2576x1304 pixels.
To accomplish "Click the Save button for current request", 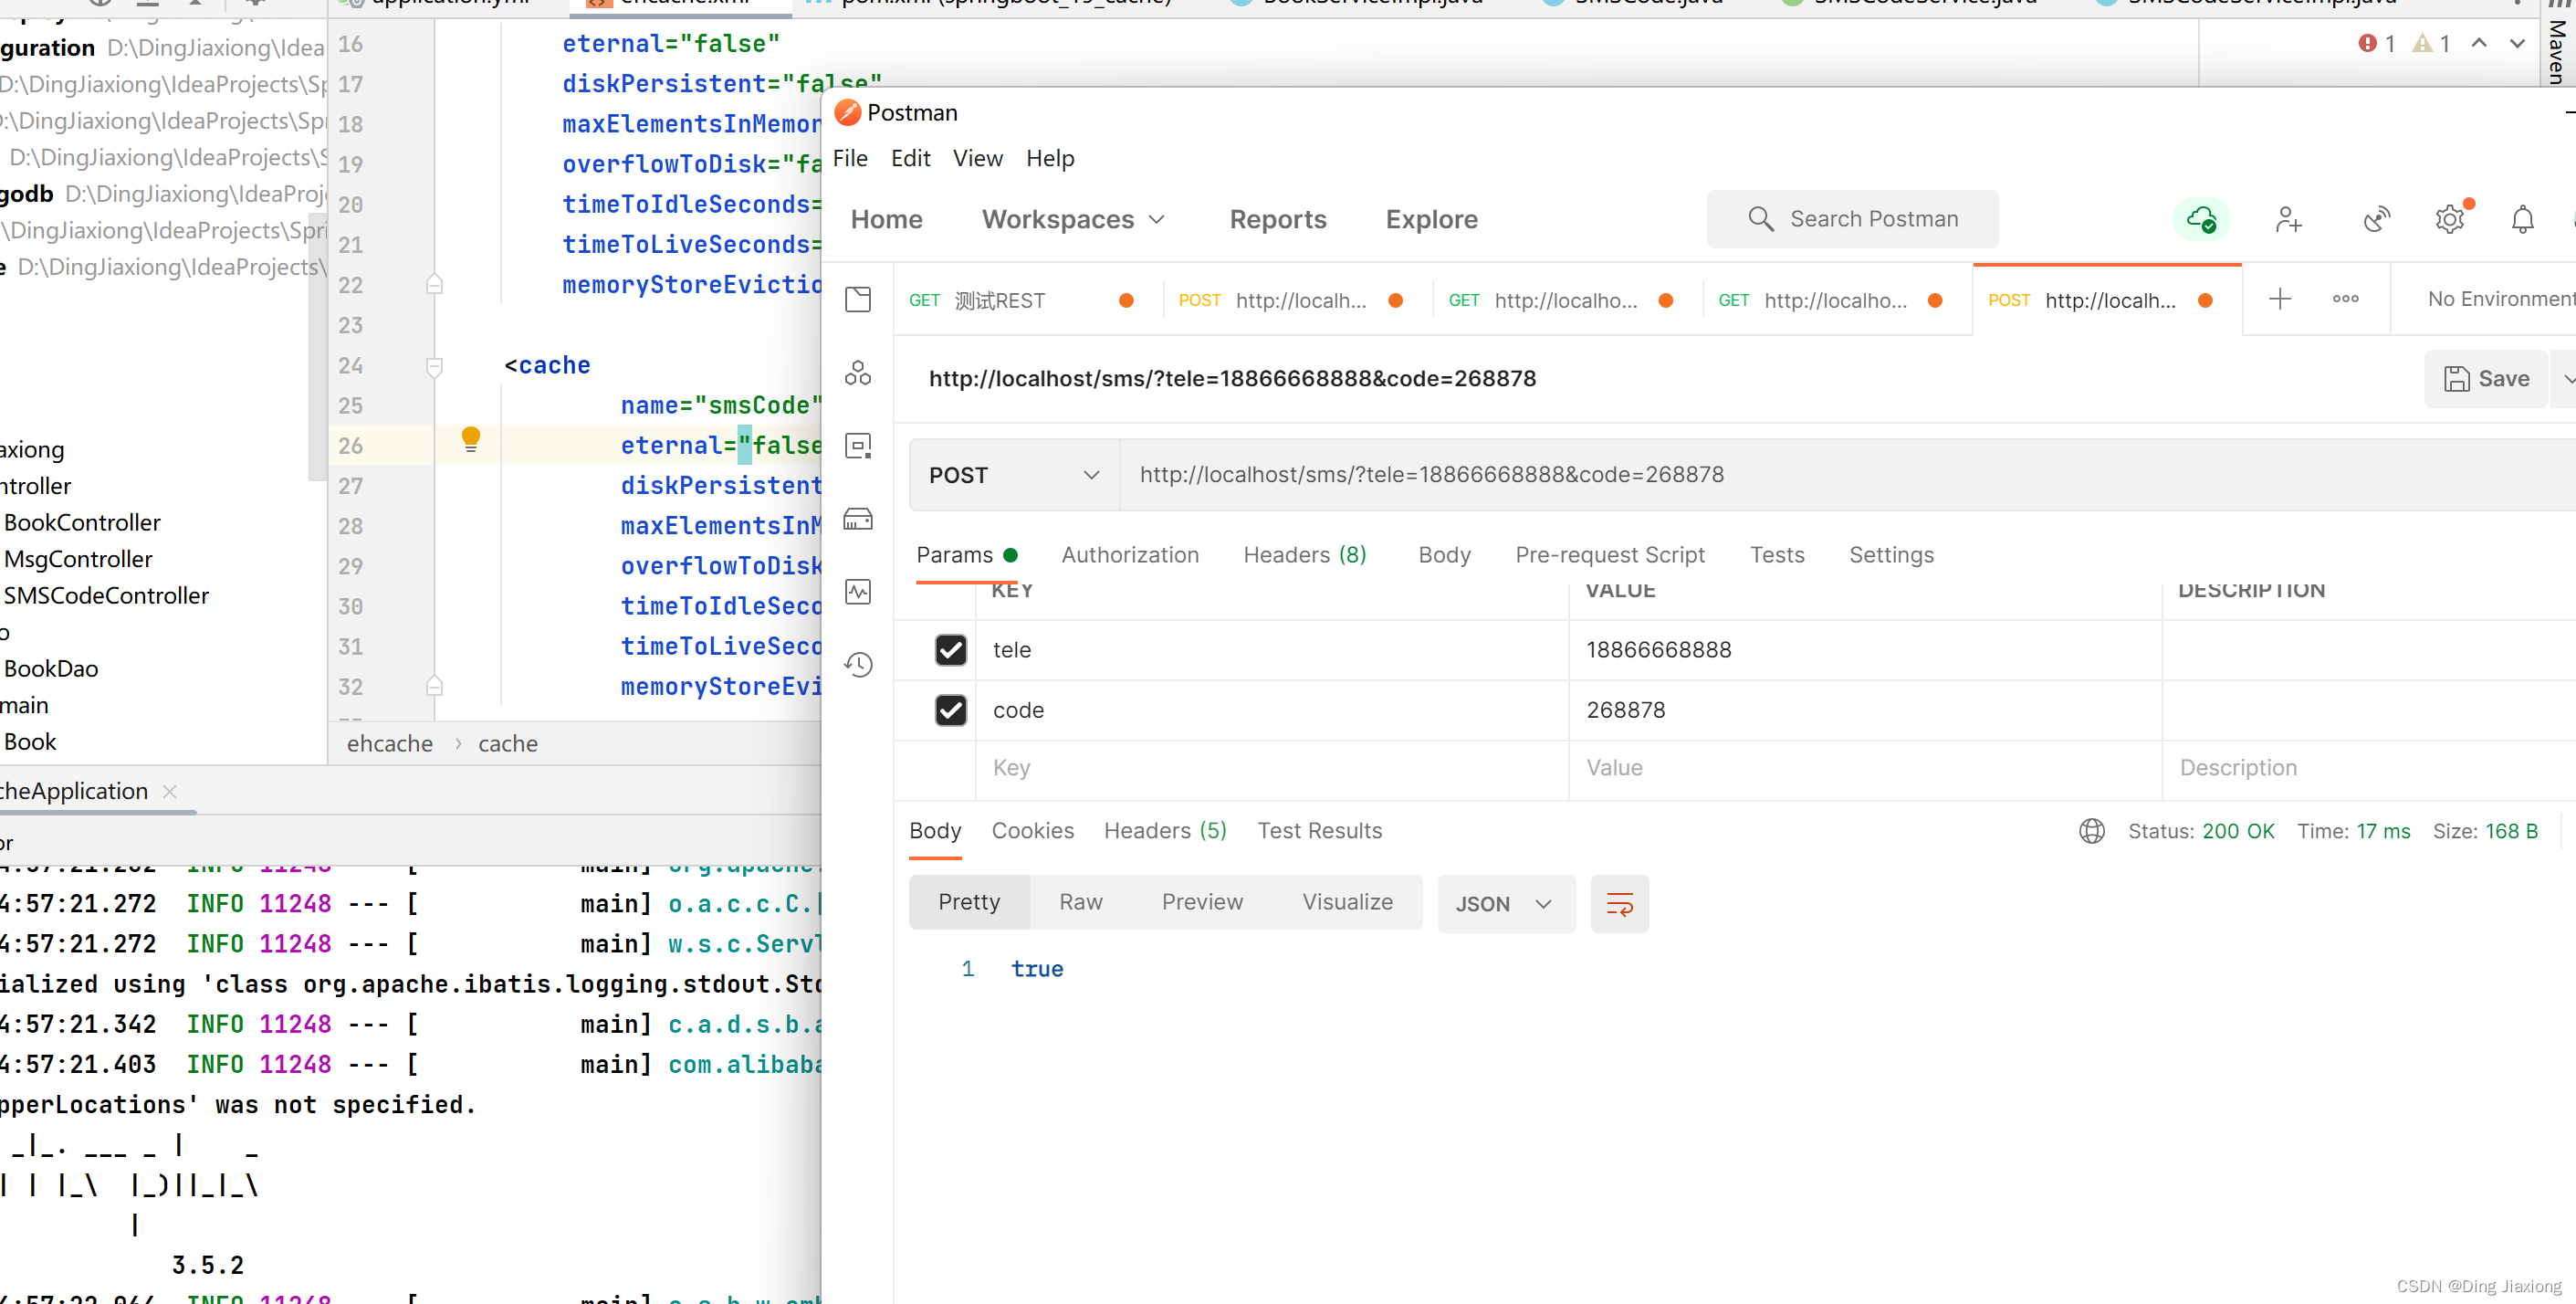I will (2487, 379).
